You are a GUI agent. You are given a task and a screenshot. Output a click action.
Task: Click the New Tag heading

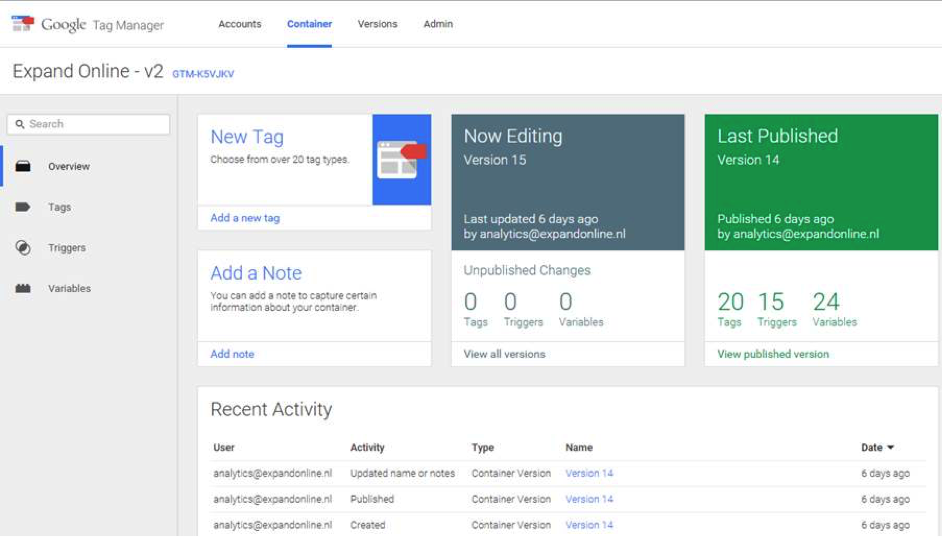tap(247, 137)
